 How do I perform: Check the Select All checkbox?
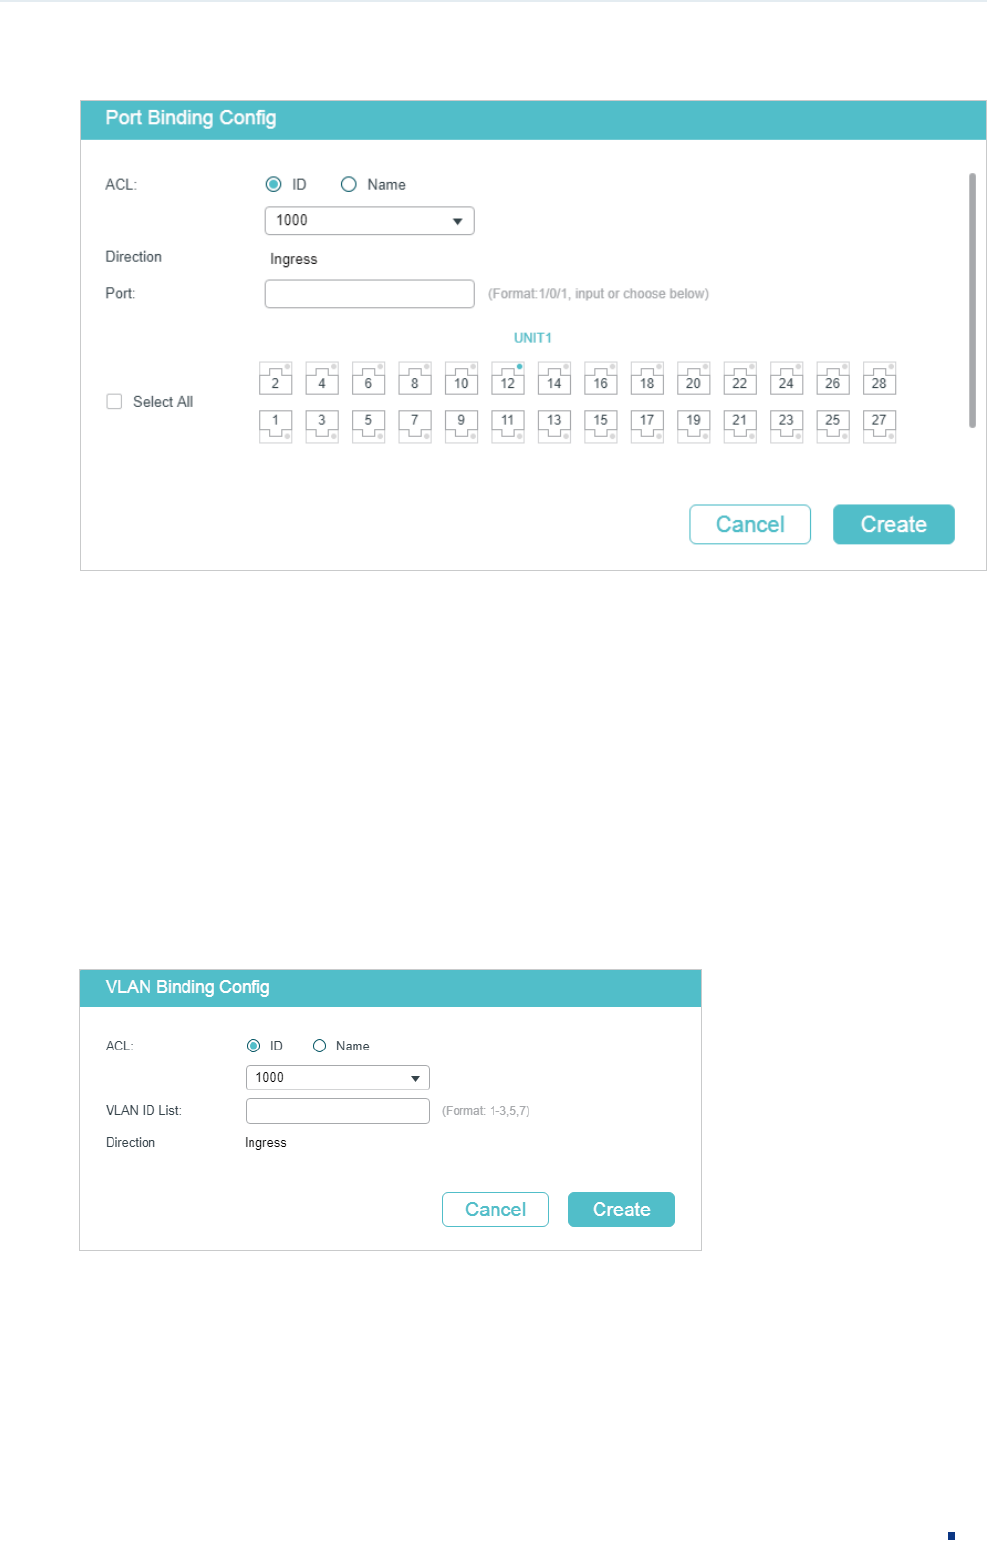tap(114, 401)
